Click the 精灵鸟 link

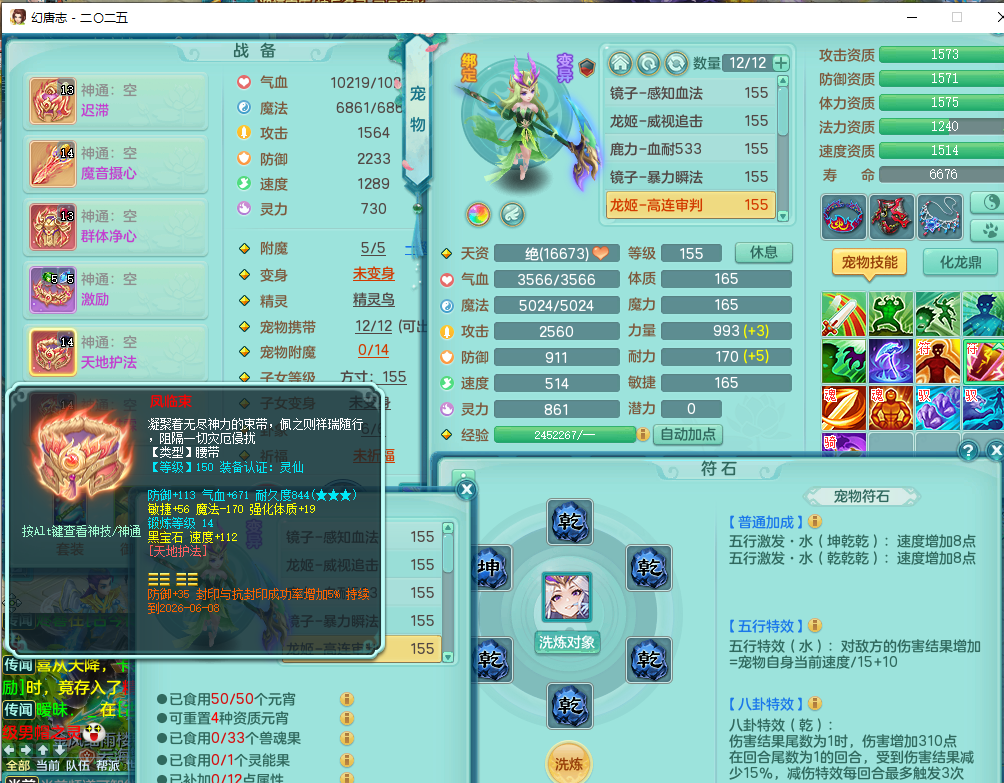point(373,300)
